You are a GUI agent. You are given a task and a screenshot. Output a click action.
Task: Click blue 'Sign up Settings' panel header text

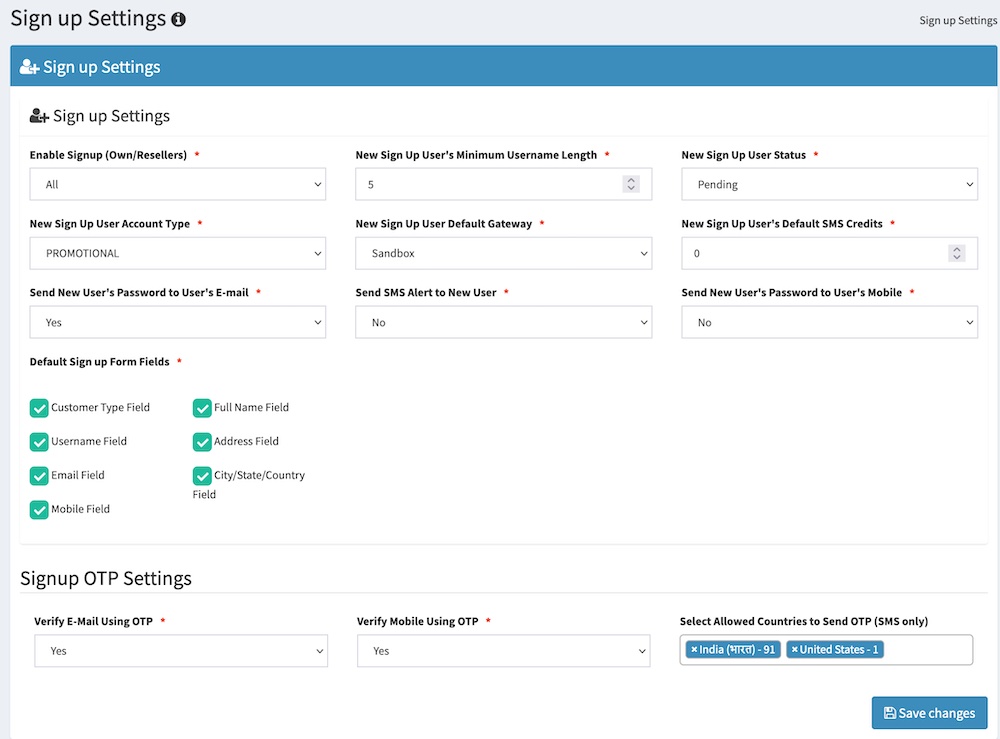click(x=101, y=67)
